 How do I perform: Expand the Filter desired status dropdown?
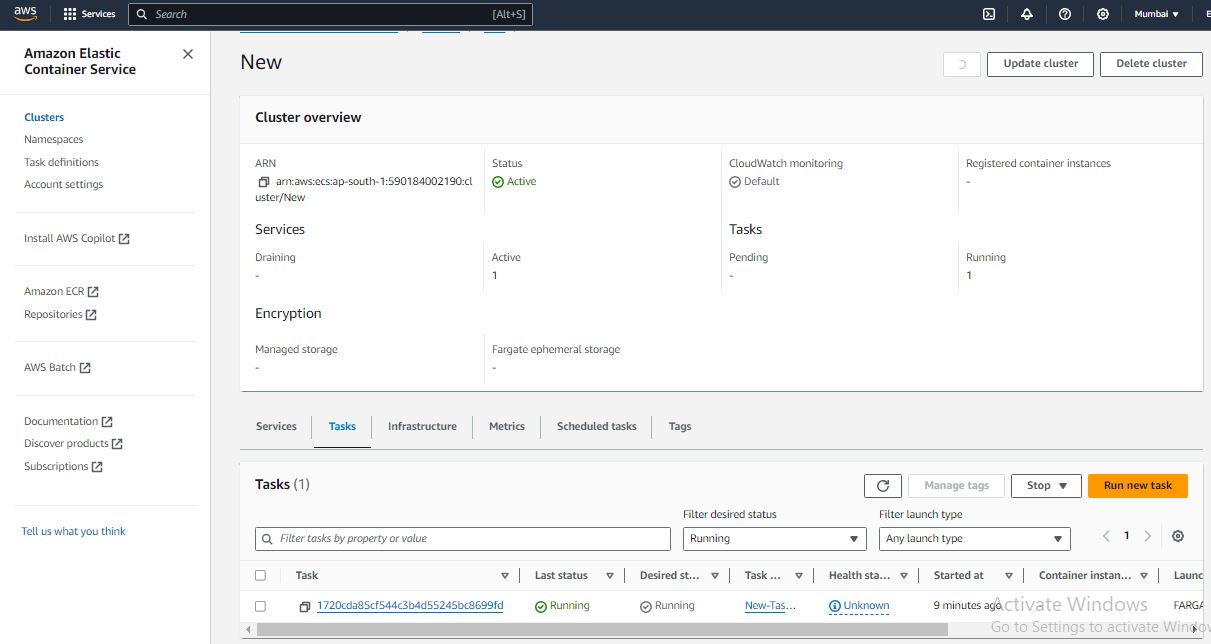(x=774, y=539)
